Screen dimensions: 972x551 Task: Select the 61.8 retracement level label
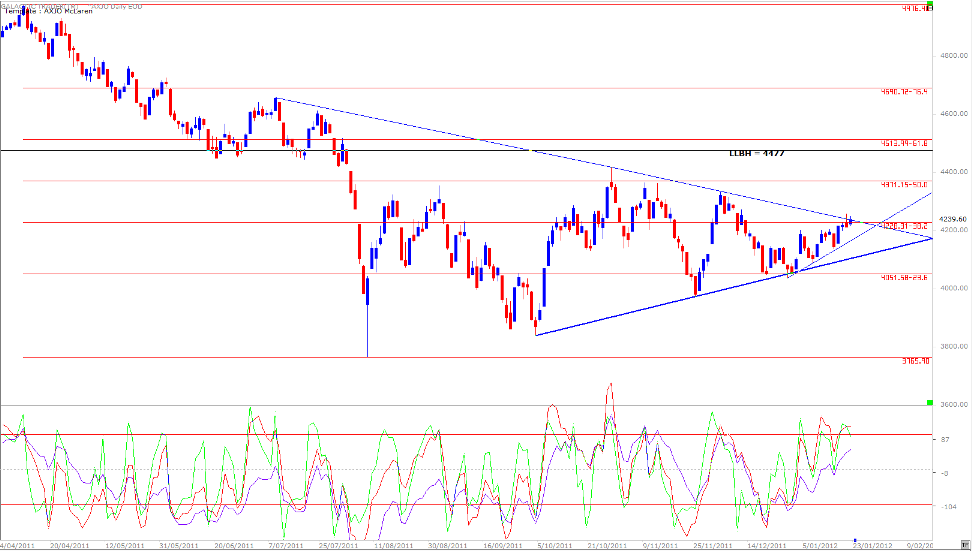(904, 143)
